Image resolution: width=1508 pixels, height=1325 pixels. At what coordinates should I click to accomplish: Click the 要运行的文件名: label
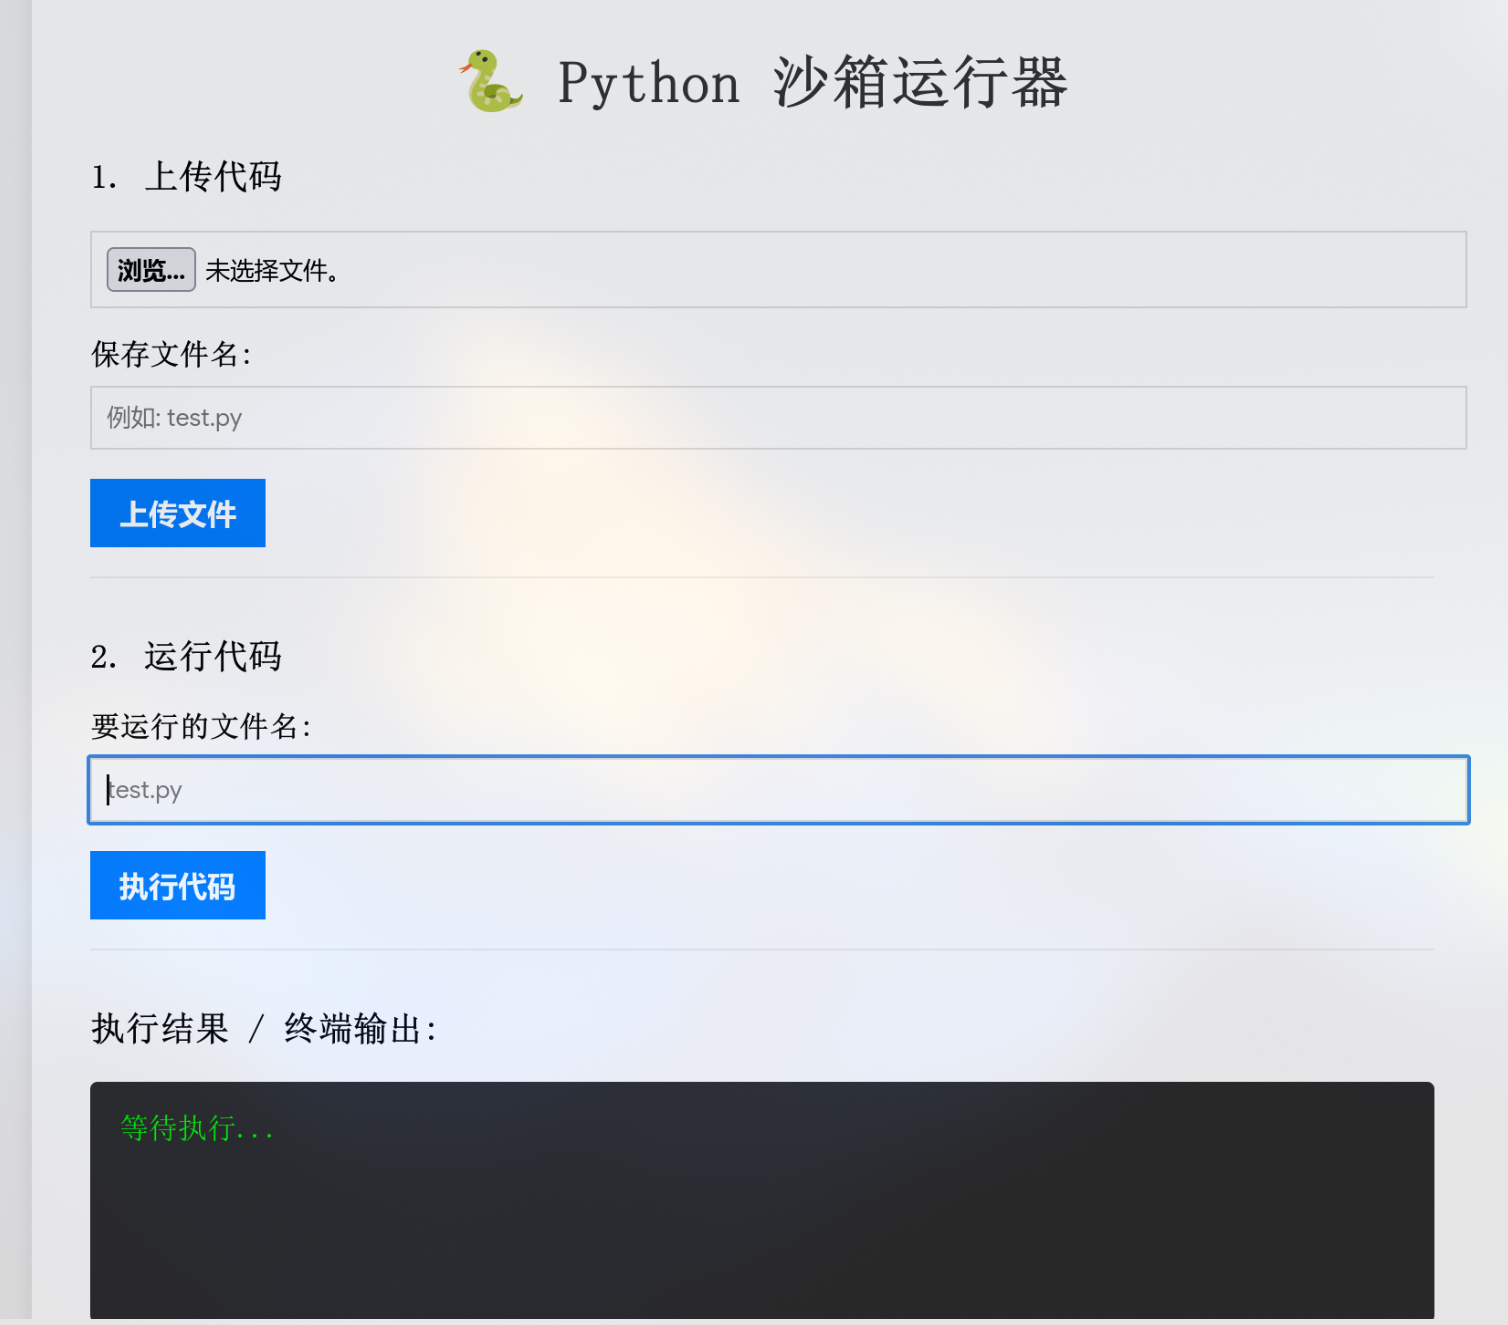point(202,726)
